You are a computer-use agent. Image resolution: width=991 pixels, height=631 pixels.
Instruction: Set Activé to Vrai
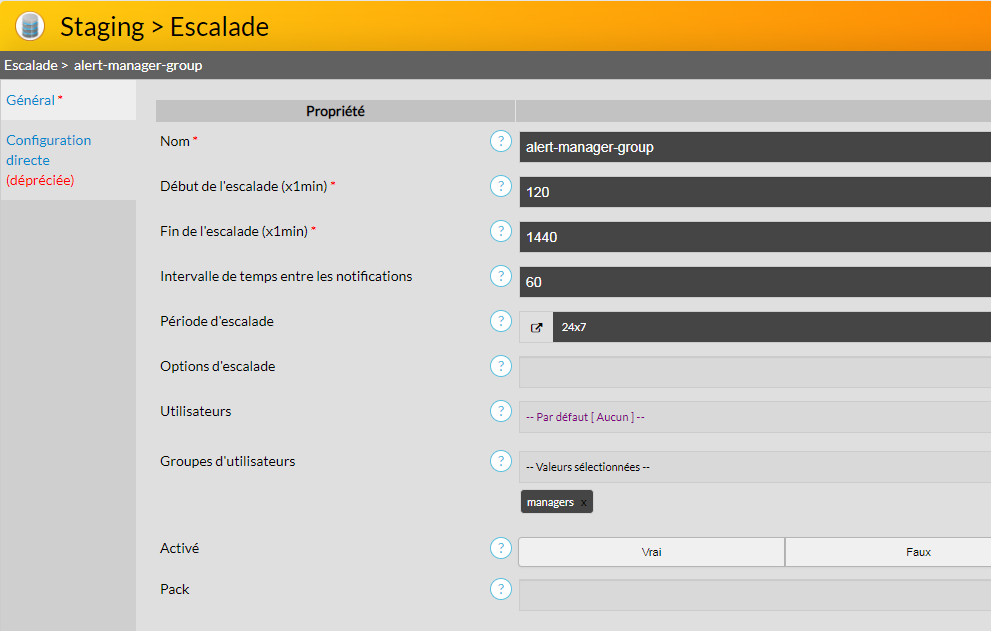[x=651, y=552]
